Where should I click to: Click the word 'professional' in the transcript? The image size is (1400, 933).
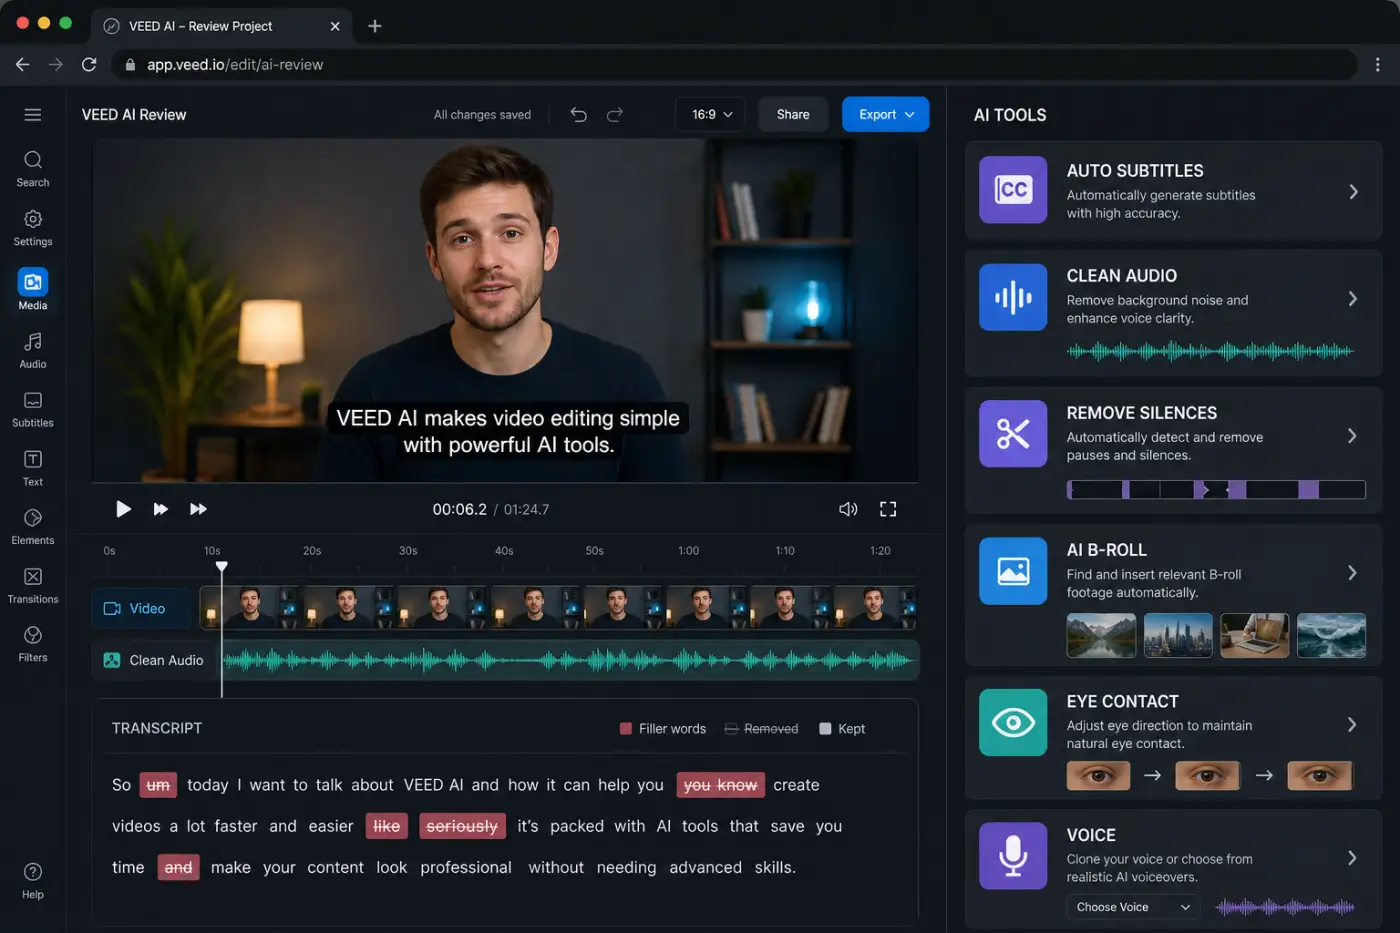[x=466, y=867]
